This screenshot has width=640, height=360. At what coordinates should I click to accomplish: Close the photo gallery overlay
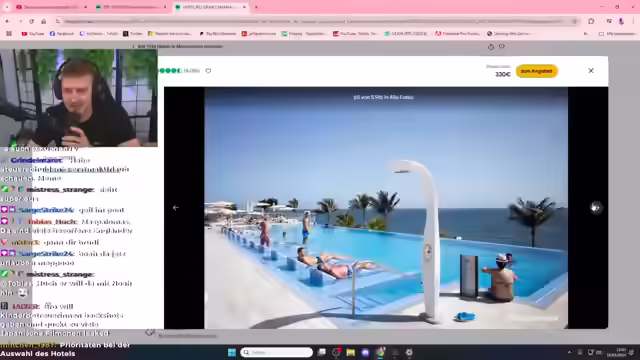pyautogui.click(x=591, y=71)
